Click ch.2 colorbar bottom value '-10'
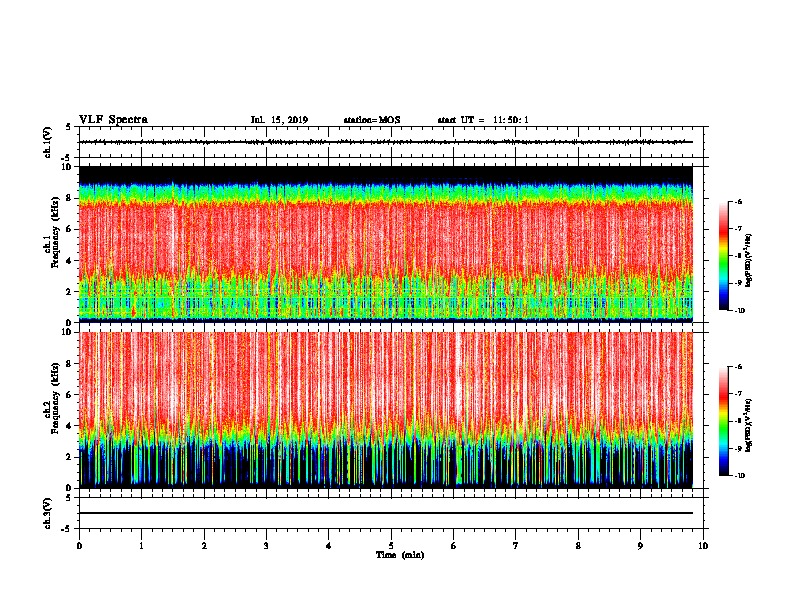 [739, 476]
